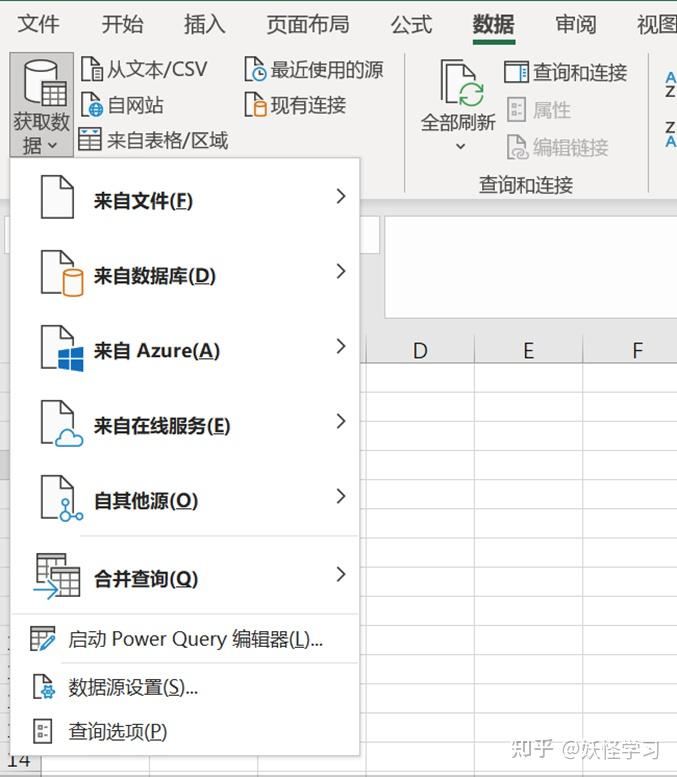Switch to the 页面布局 ribbon tab
This screenshot has height=777, width=677.
(x=308, y=24)
